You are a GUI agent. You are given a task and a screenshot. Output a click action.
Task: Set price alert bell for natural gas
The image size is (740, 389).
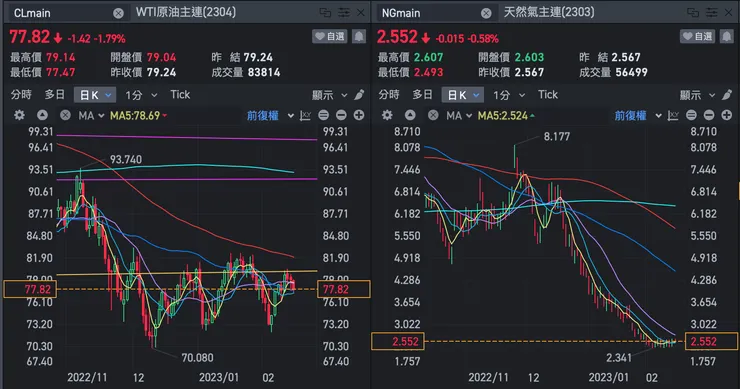tap(726, 36)
